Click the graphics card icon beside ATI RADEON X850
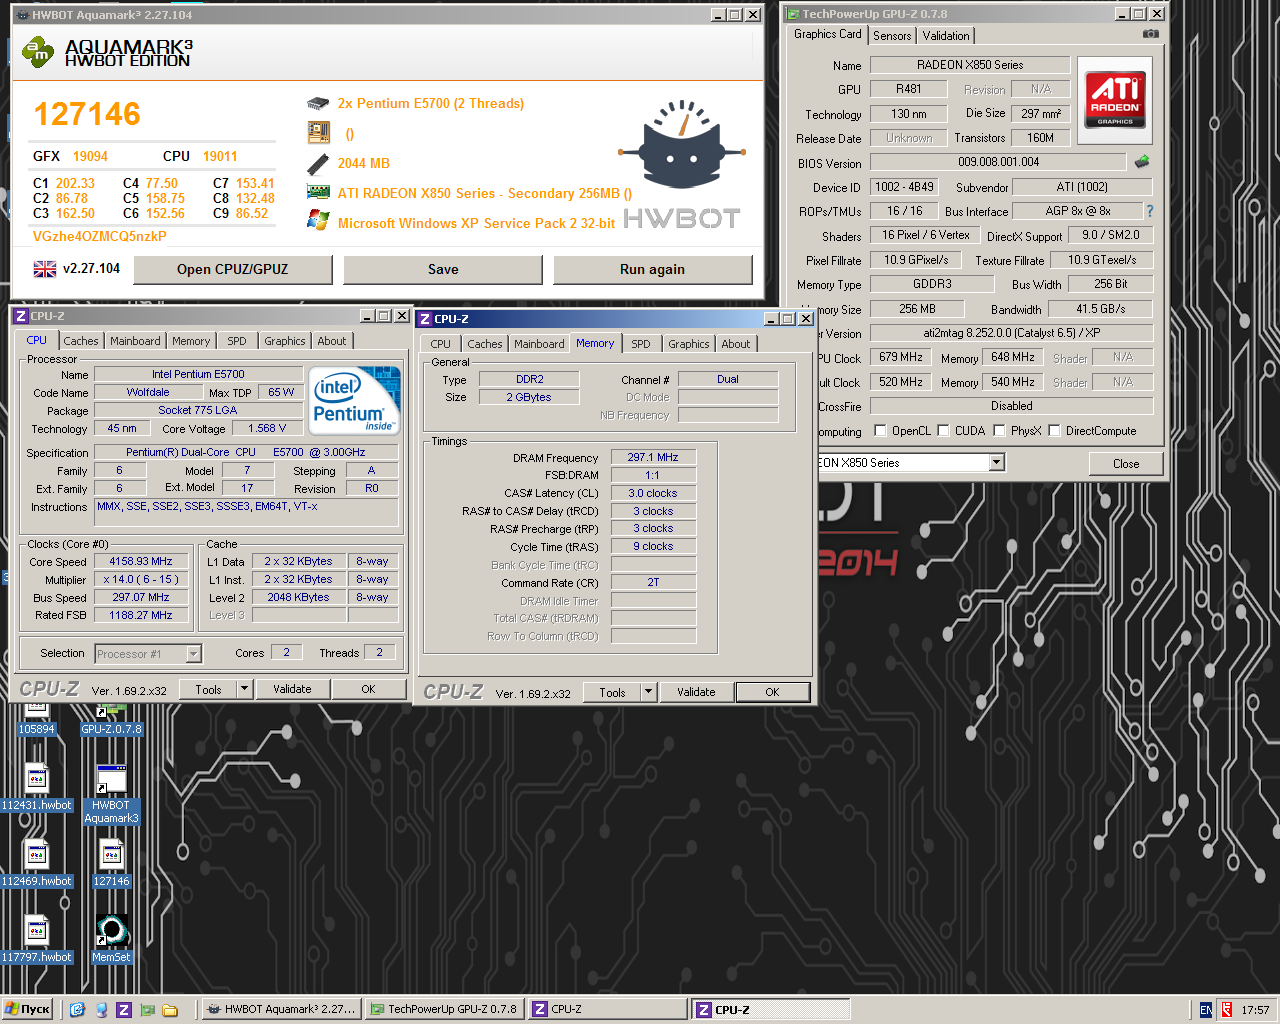This screenshot has height=1024, width=1280. [x=318, y=192]
